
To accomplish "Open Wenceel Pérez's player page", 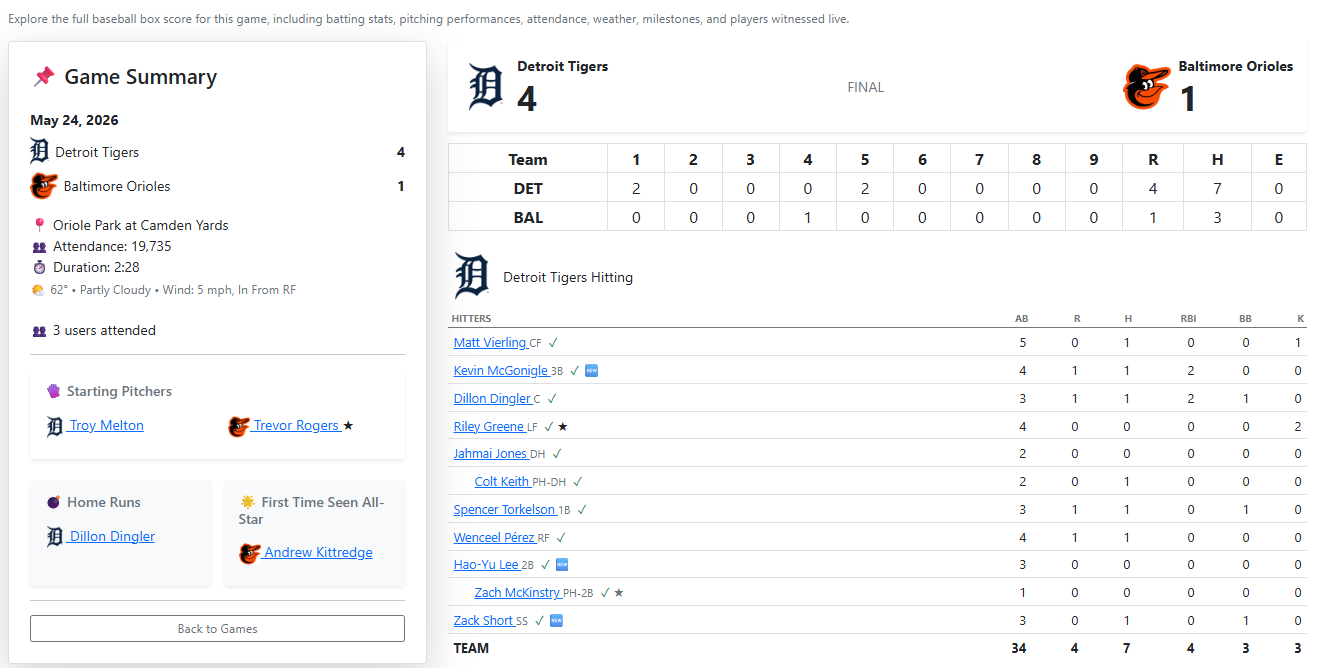I will coord(494,538).
